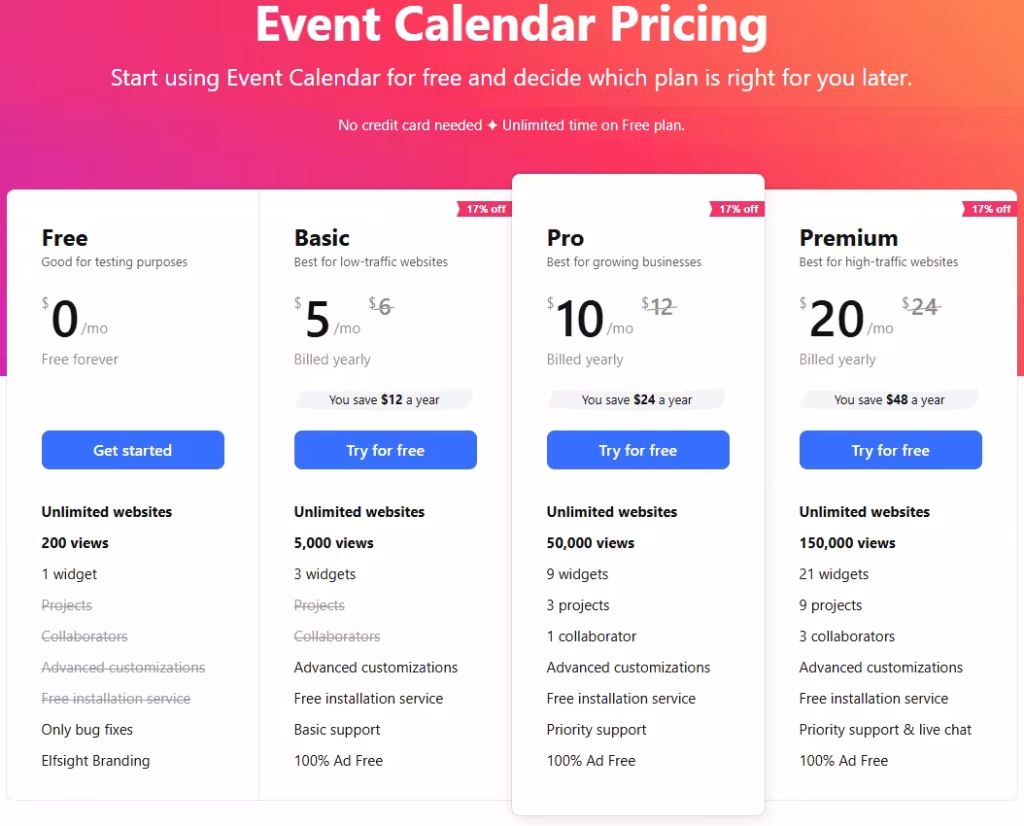Click the $10 price on Pro plan
Viewport: 1024px width, 826px height.
578,318
